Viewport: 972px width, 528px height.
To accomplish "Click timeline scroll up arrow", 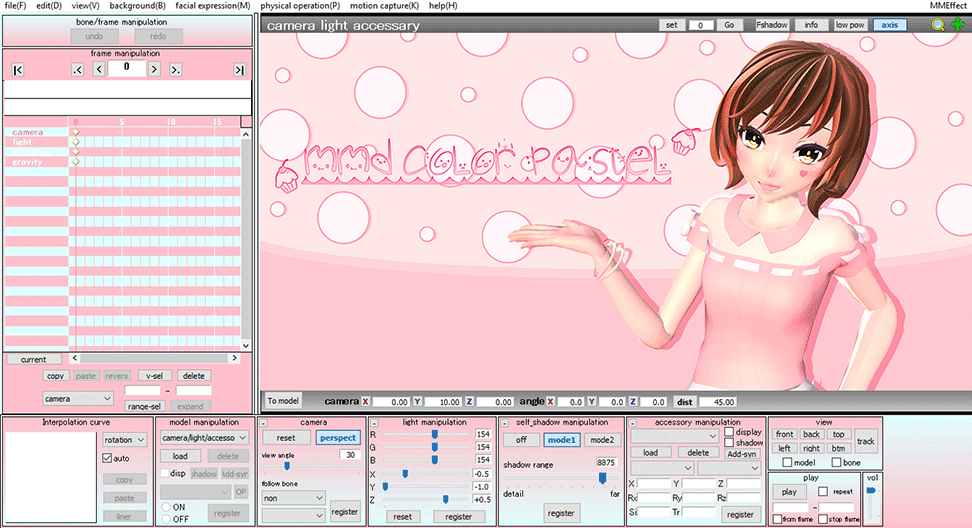I will [x=245, y=134].
